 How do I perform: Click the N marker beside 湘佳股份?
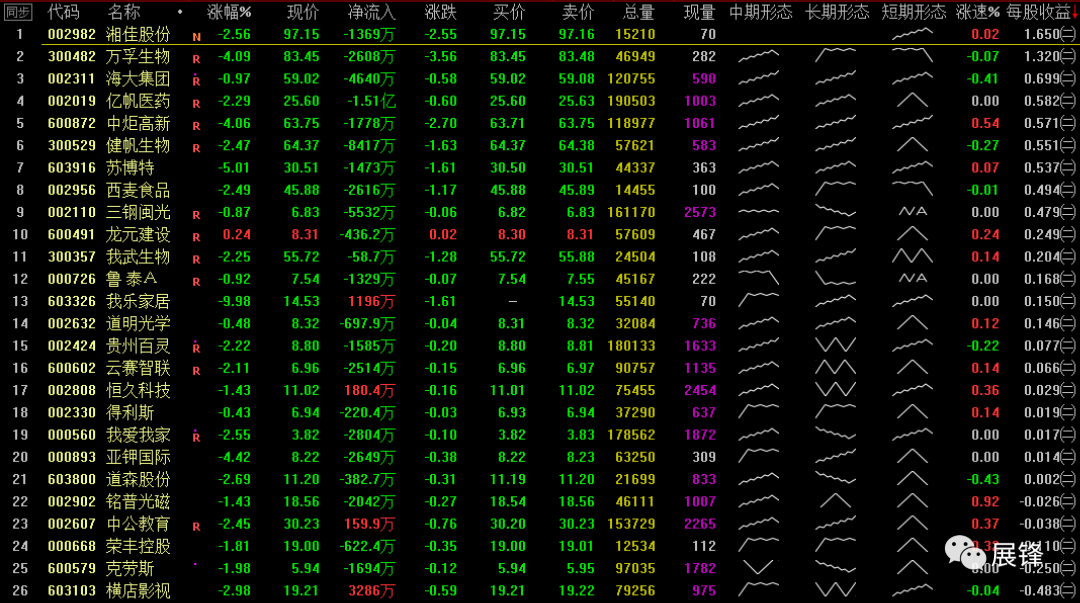coord(196,37)
